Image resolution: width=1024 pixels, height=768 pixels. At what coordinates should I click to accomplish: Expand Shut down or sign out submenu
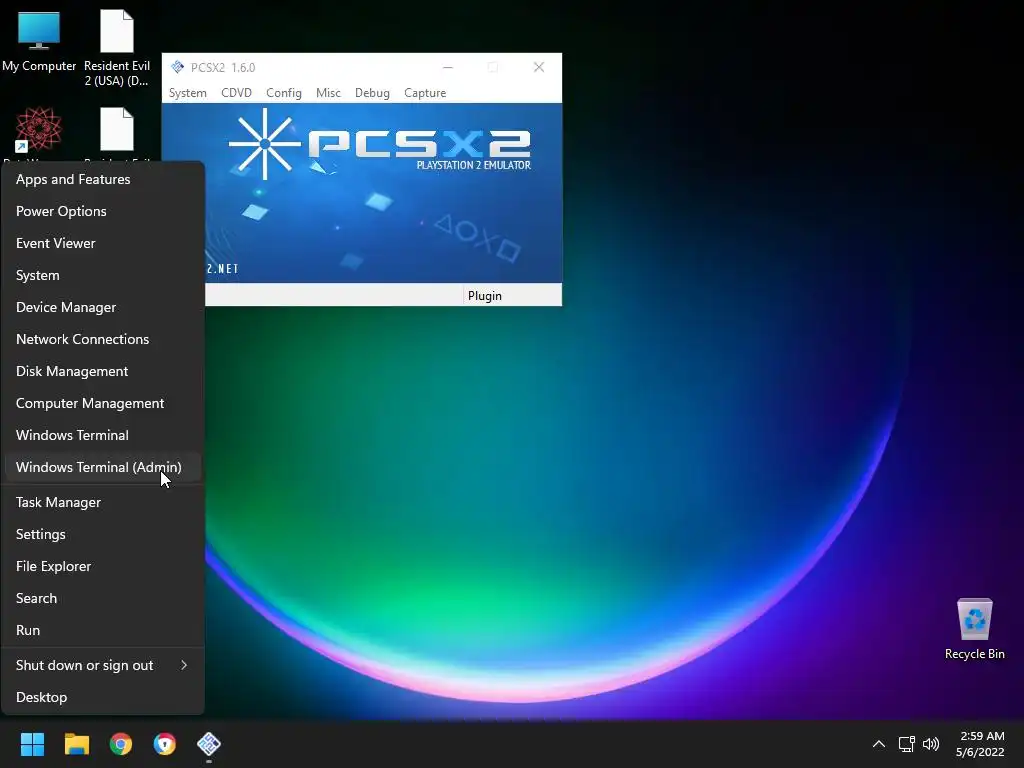(x=103, y=665)
